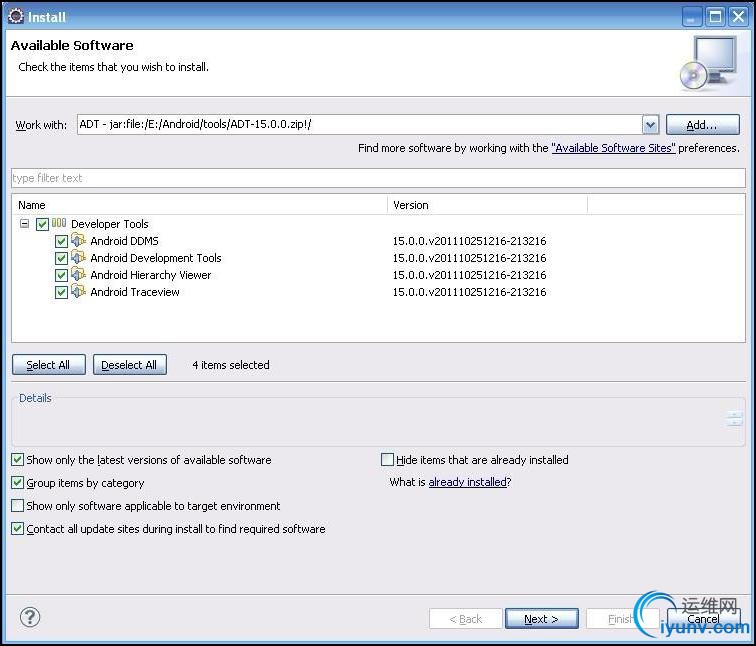This screenshot has height=646, width=756.
Task: Click the Android Development Tools version number cell
Action: tap(469, 258)
